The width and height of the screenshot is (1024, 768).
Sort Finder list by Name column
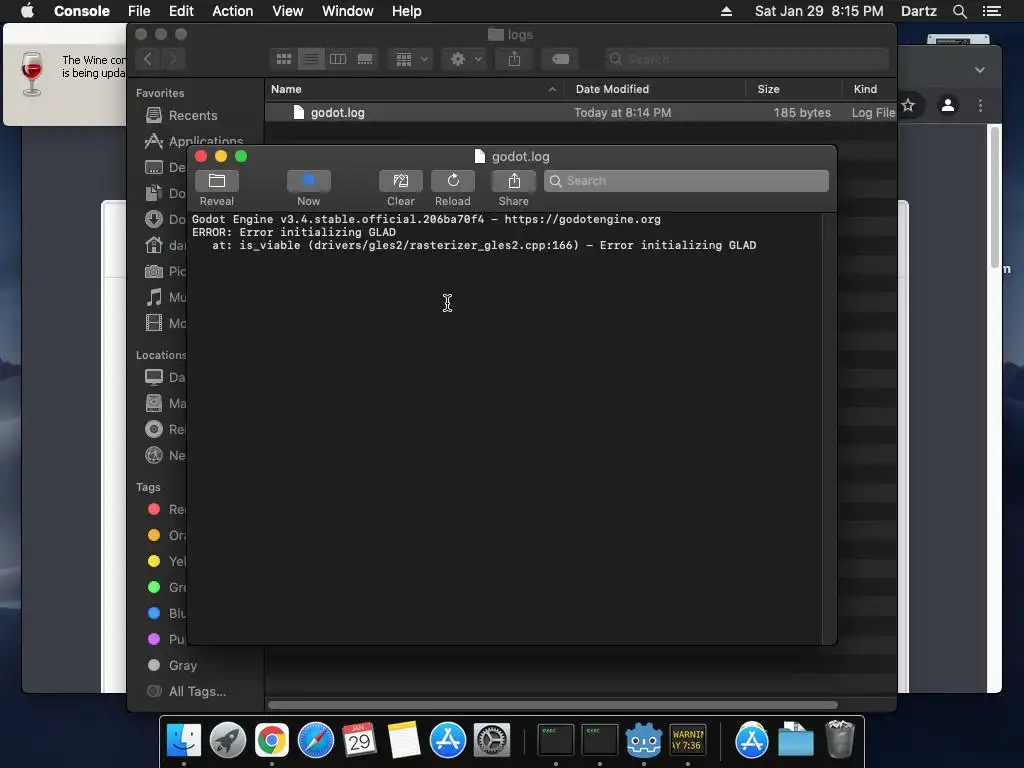click(x=413, y=89)
